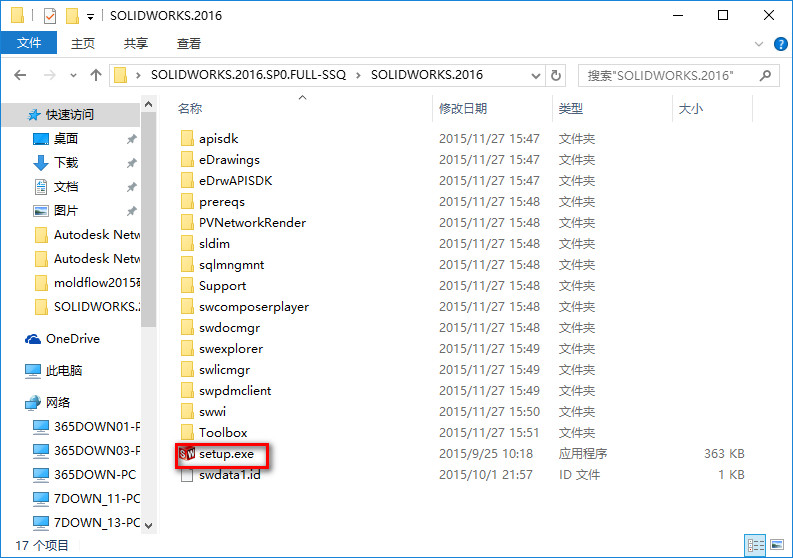This screenshot has width=793, height=558.
Task: Open 下载 downloads quick access item
Action: click(56, 162)
